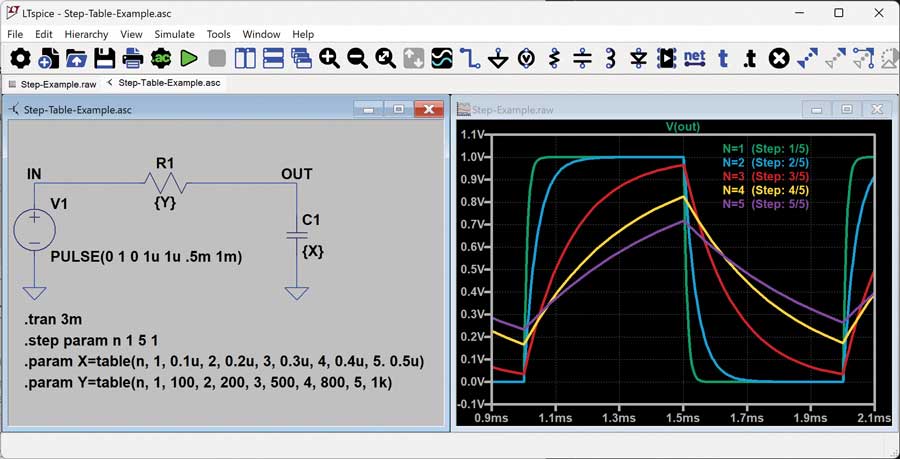Switch to the Step-Table-Example.asc tab
This screenshot has height=459, width=900.
click(x=168, y=83)
